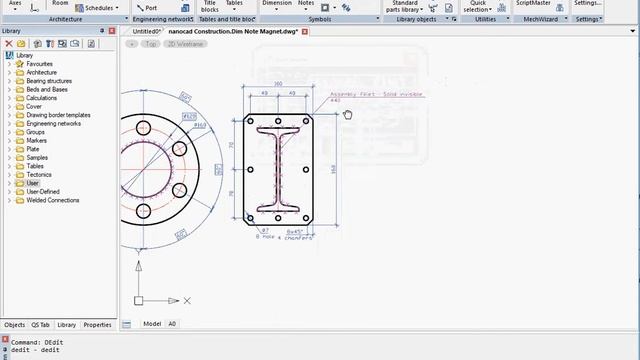Image resolution: width=640 pixels, height=360 pixels.
Task: Click the filter-style icon in Library toolbar
Action: tap(49, 44)
